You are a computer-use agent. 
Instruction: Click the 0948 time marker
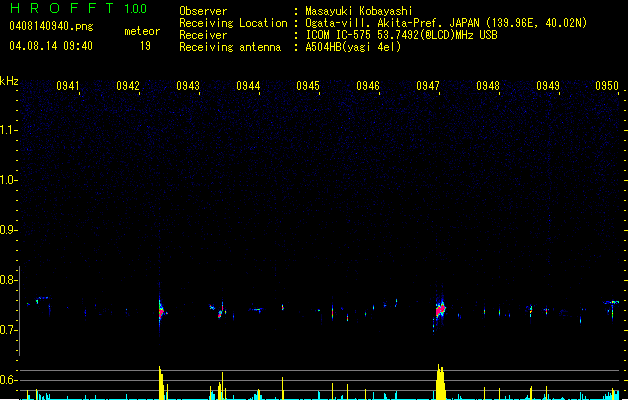tap(488, 86)
